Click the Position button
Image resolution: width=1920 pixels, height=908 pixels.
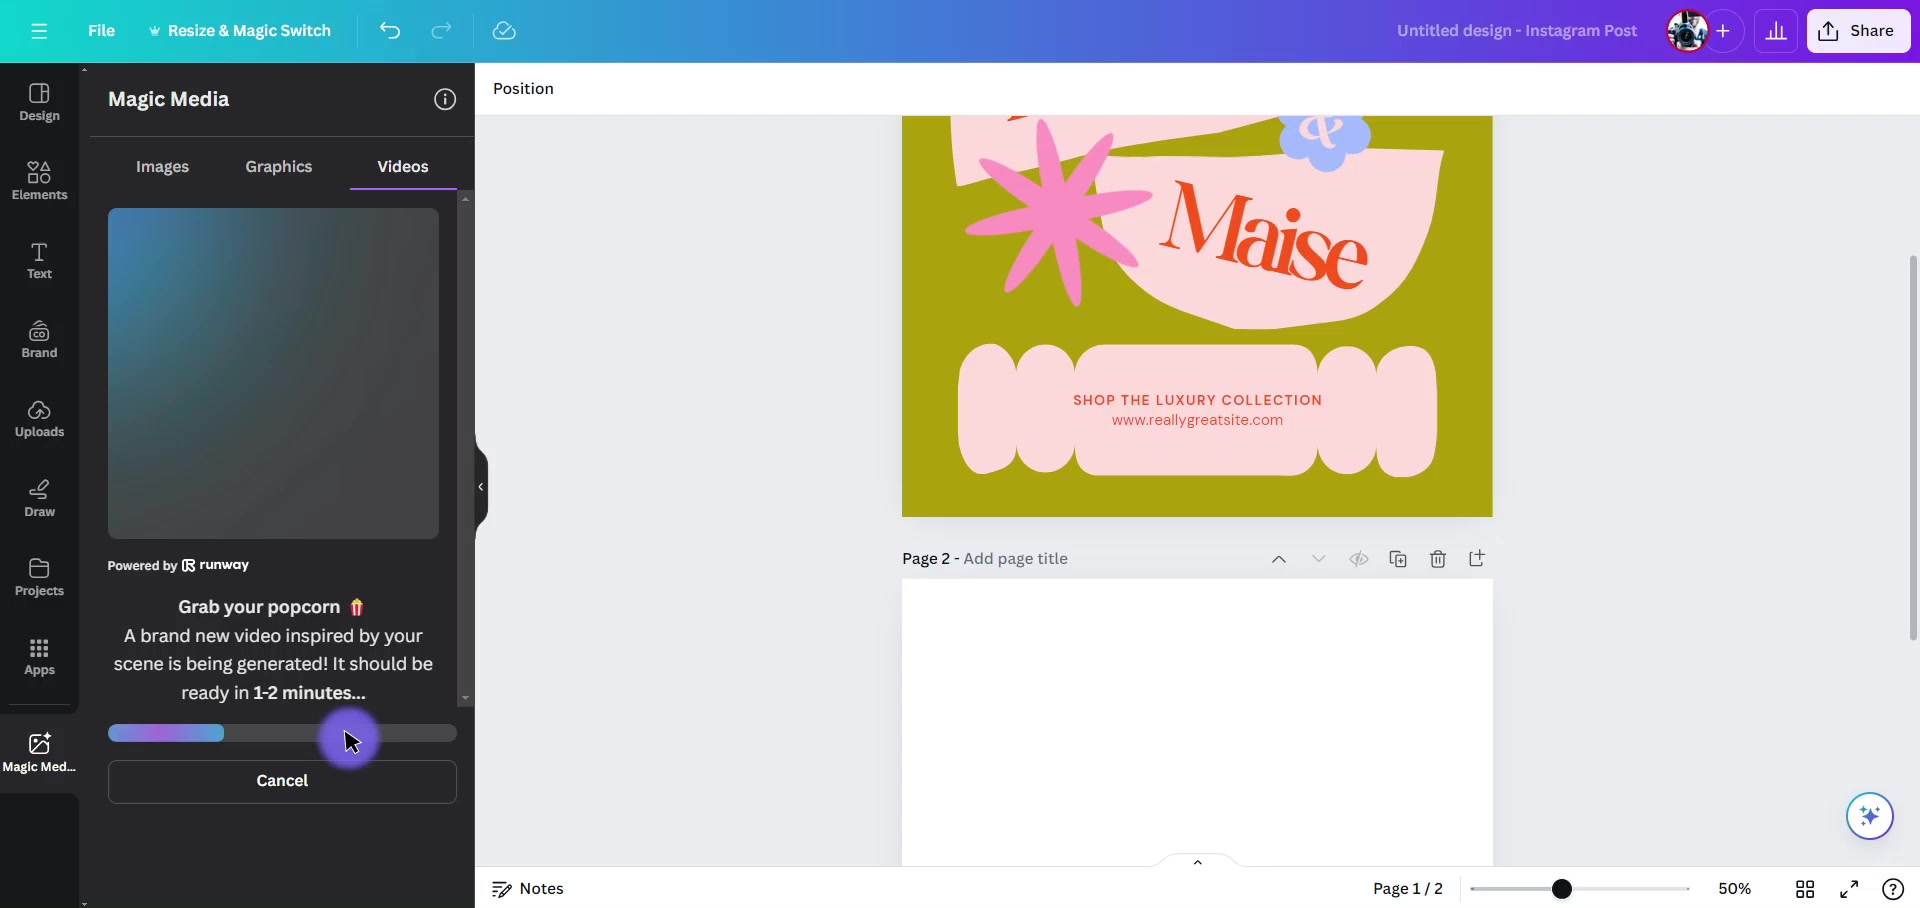point(523,89)
